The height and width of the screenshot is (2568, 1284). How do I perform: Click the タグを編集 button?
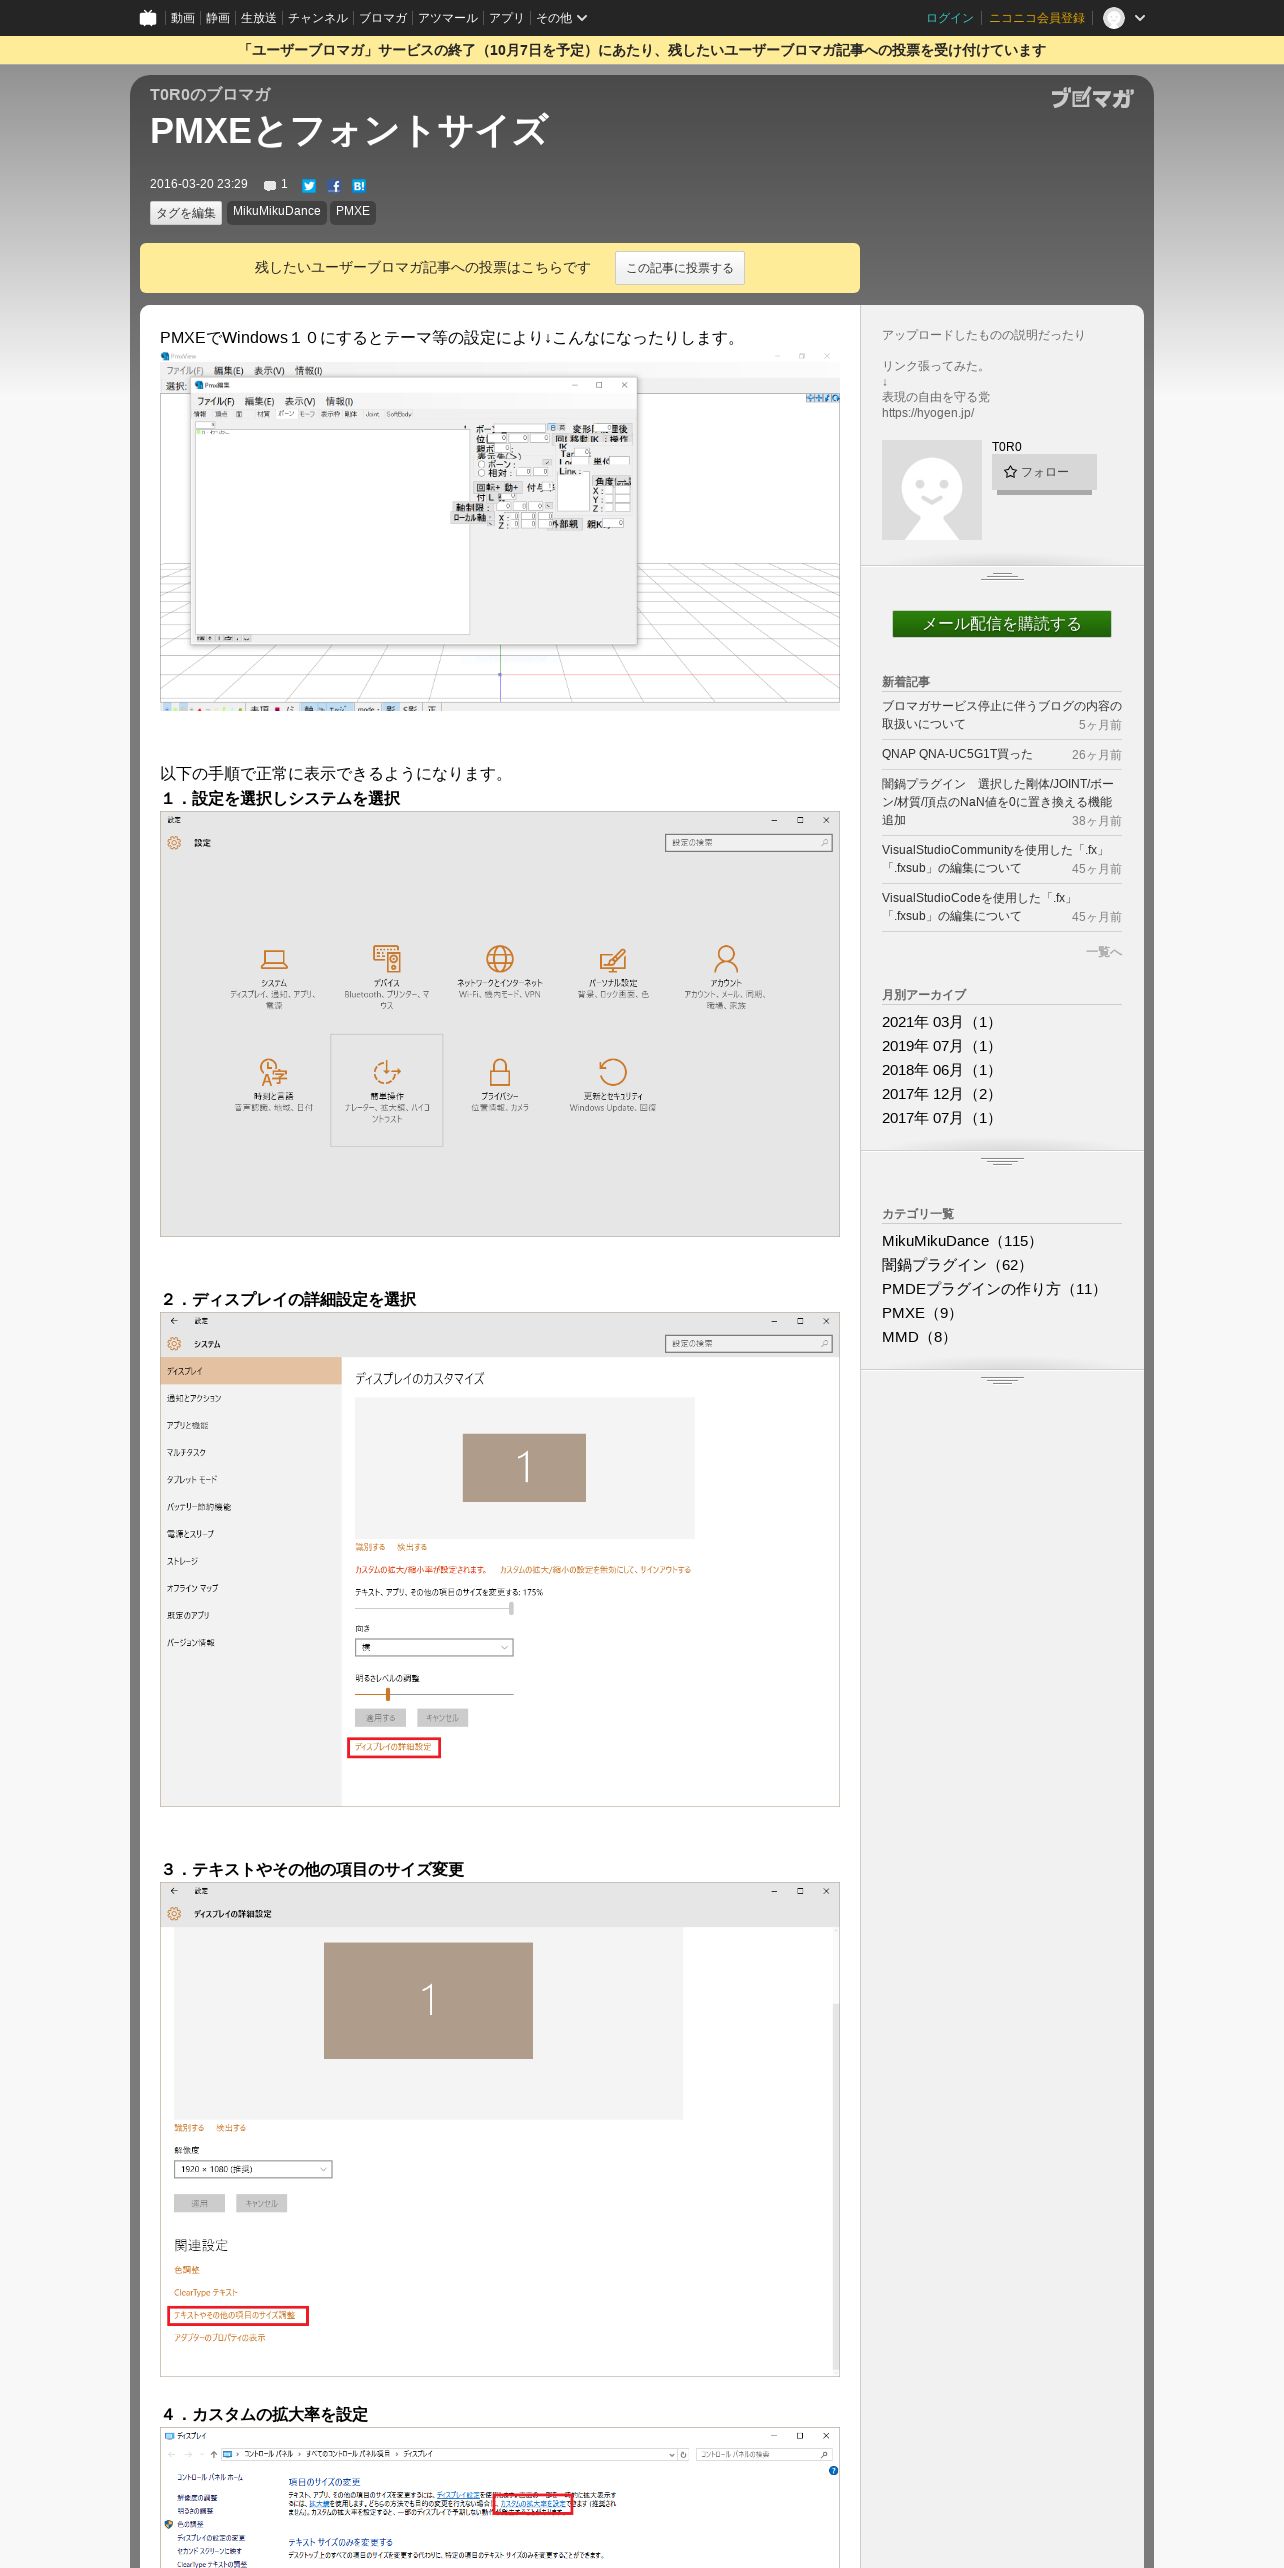click(x=186, y=213)
